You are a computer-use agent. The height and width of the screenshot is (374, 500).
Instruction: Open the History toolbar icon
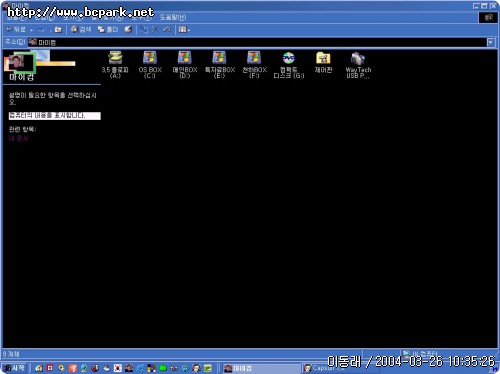pyautogui.click(x=128, y=30)
